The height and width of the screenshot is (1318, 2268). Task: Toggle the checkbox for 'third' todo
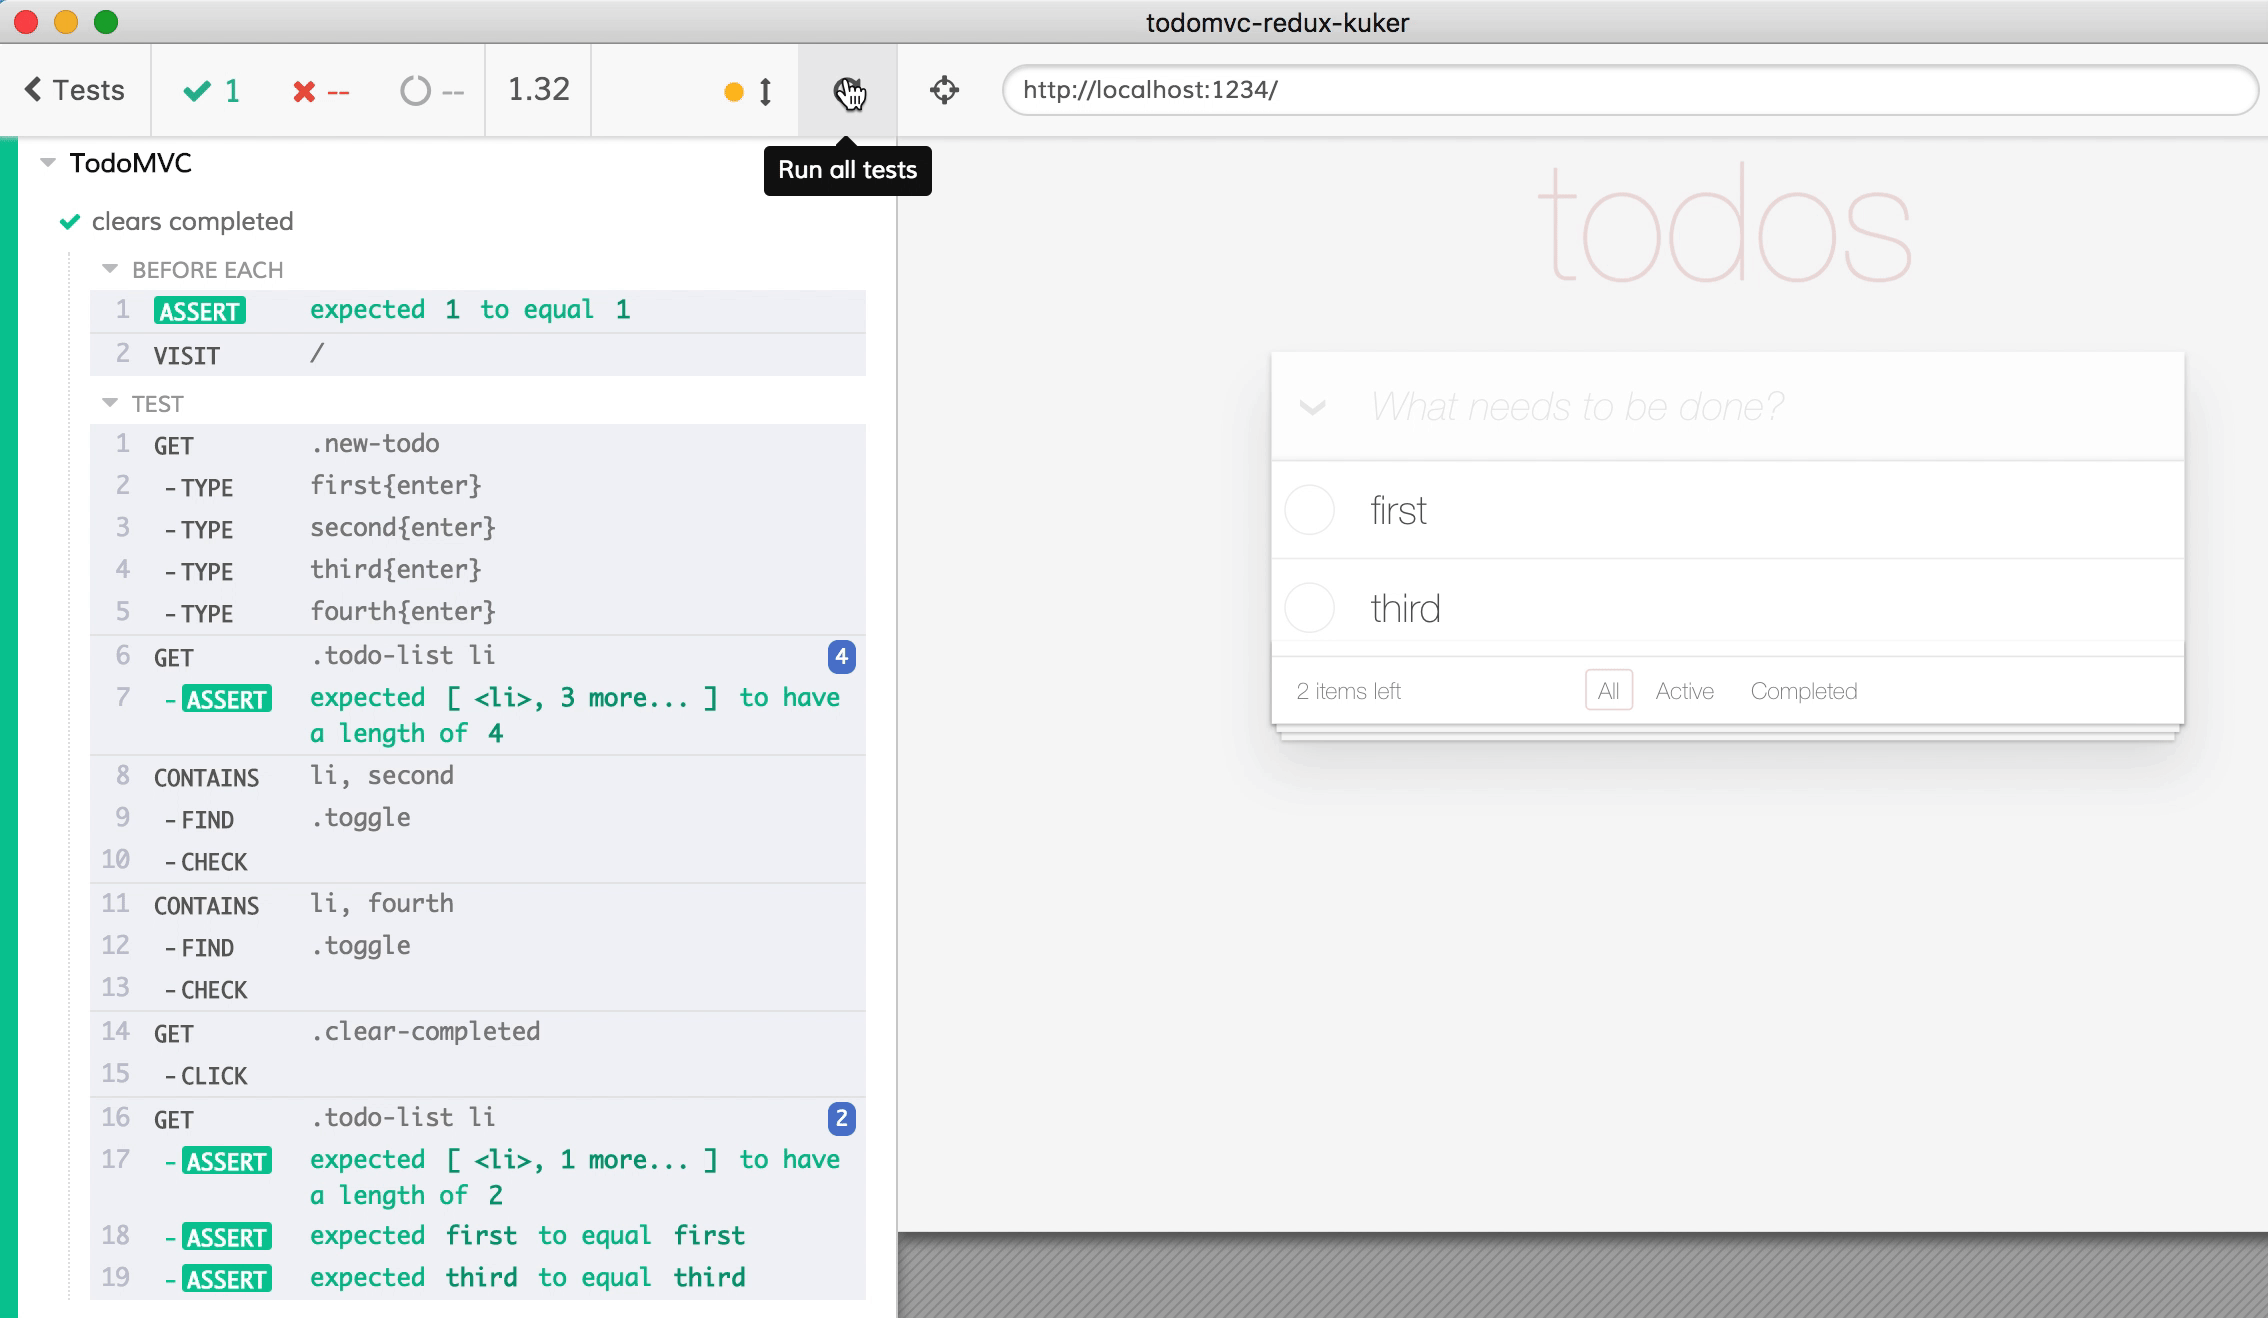click(1309, 608)
